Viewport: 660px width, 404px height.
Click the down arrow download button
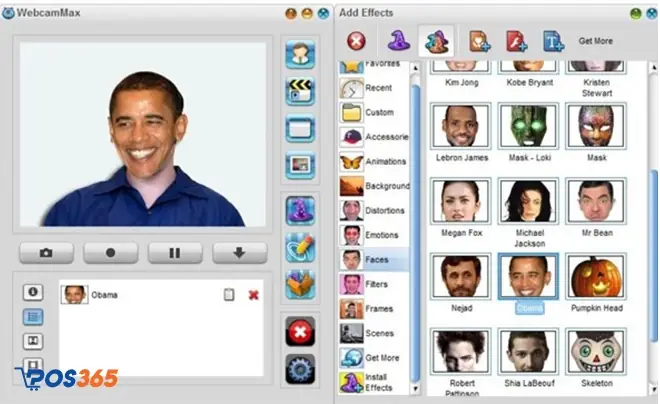[240, 253]
